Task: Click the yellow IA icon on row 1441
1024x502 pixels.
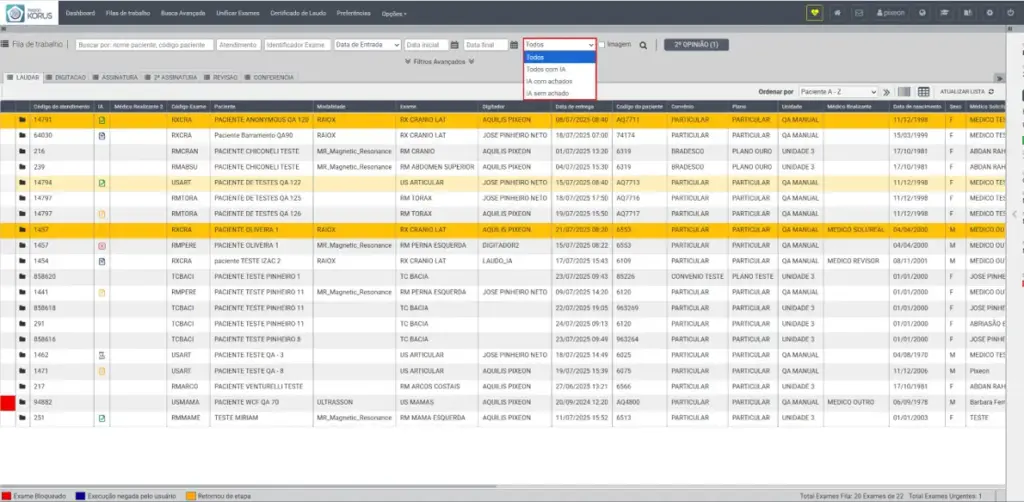Action: tap(101, 293)
